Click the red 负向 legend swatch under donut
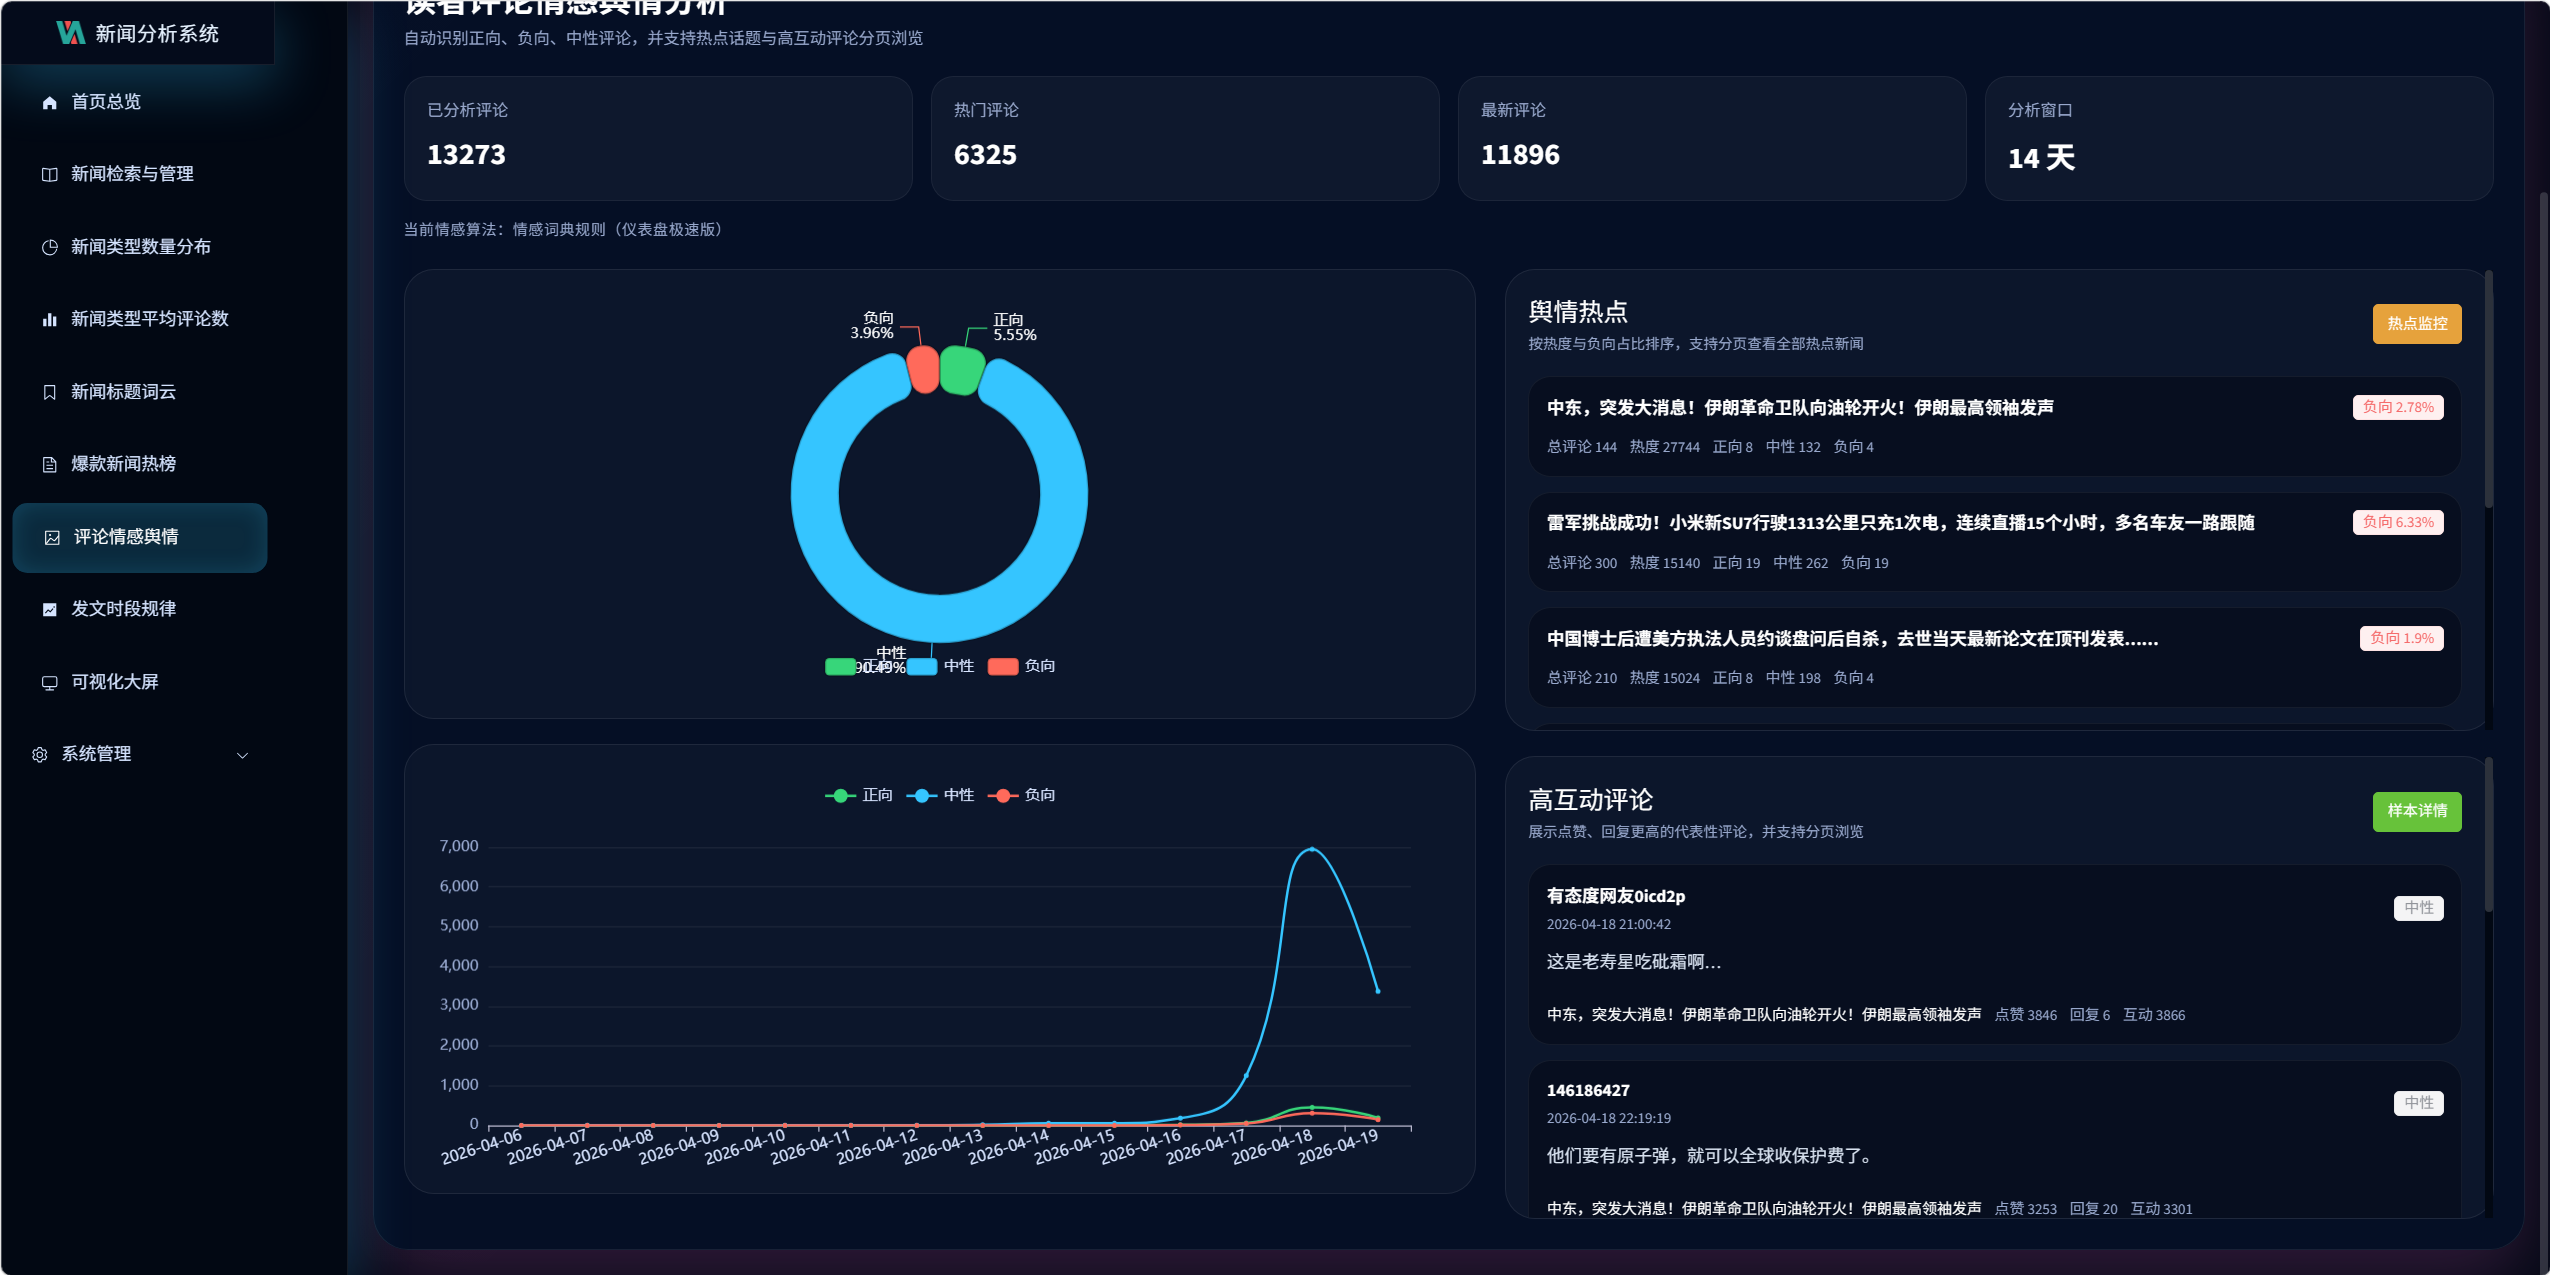Viewport: 2550px width, 1275px height. [x=1002, y=666]
